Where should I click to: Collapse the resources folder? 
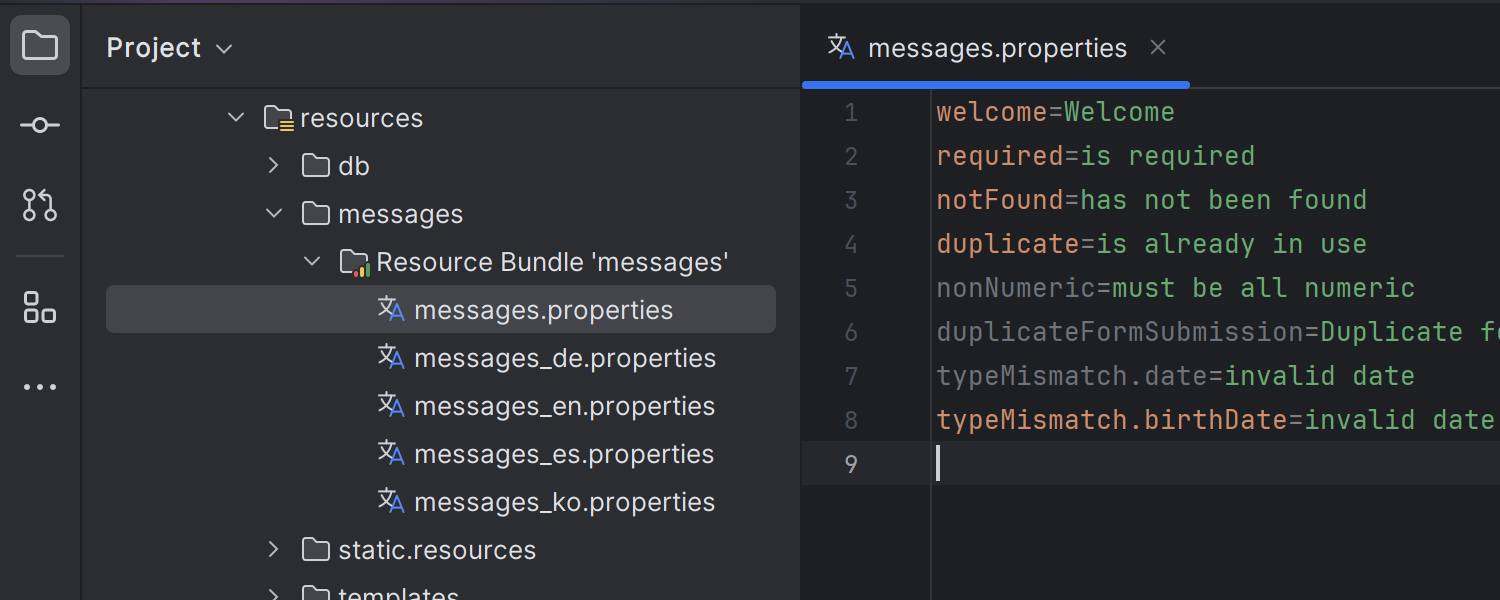point(236,117)
